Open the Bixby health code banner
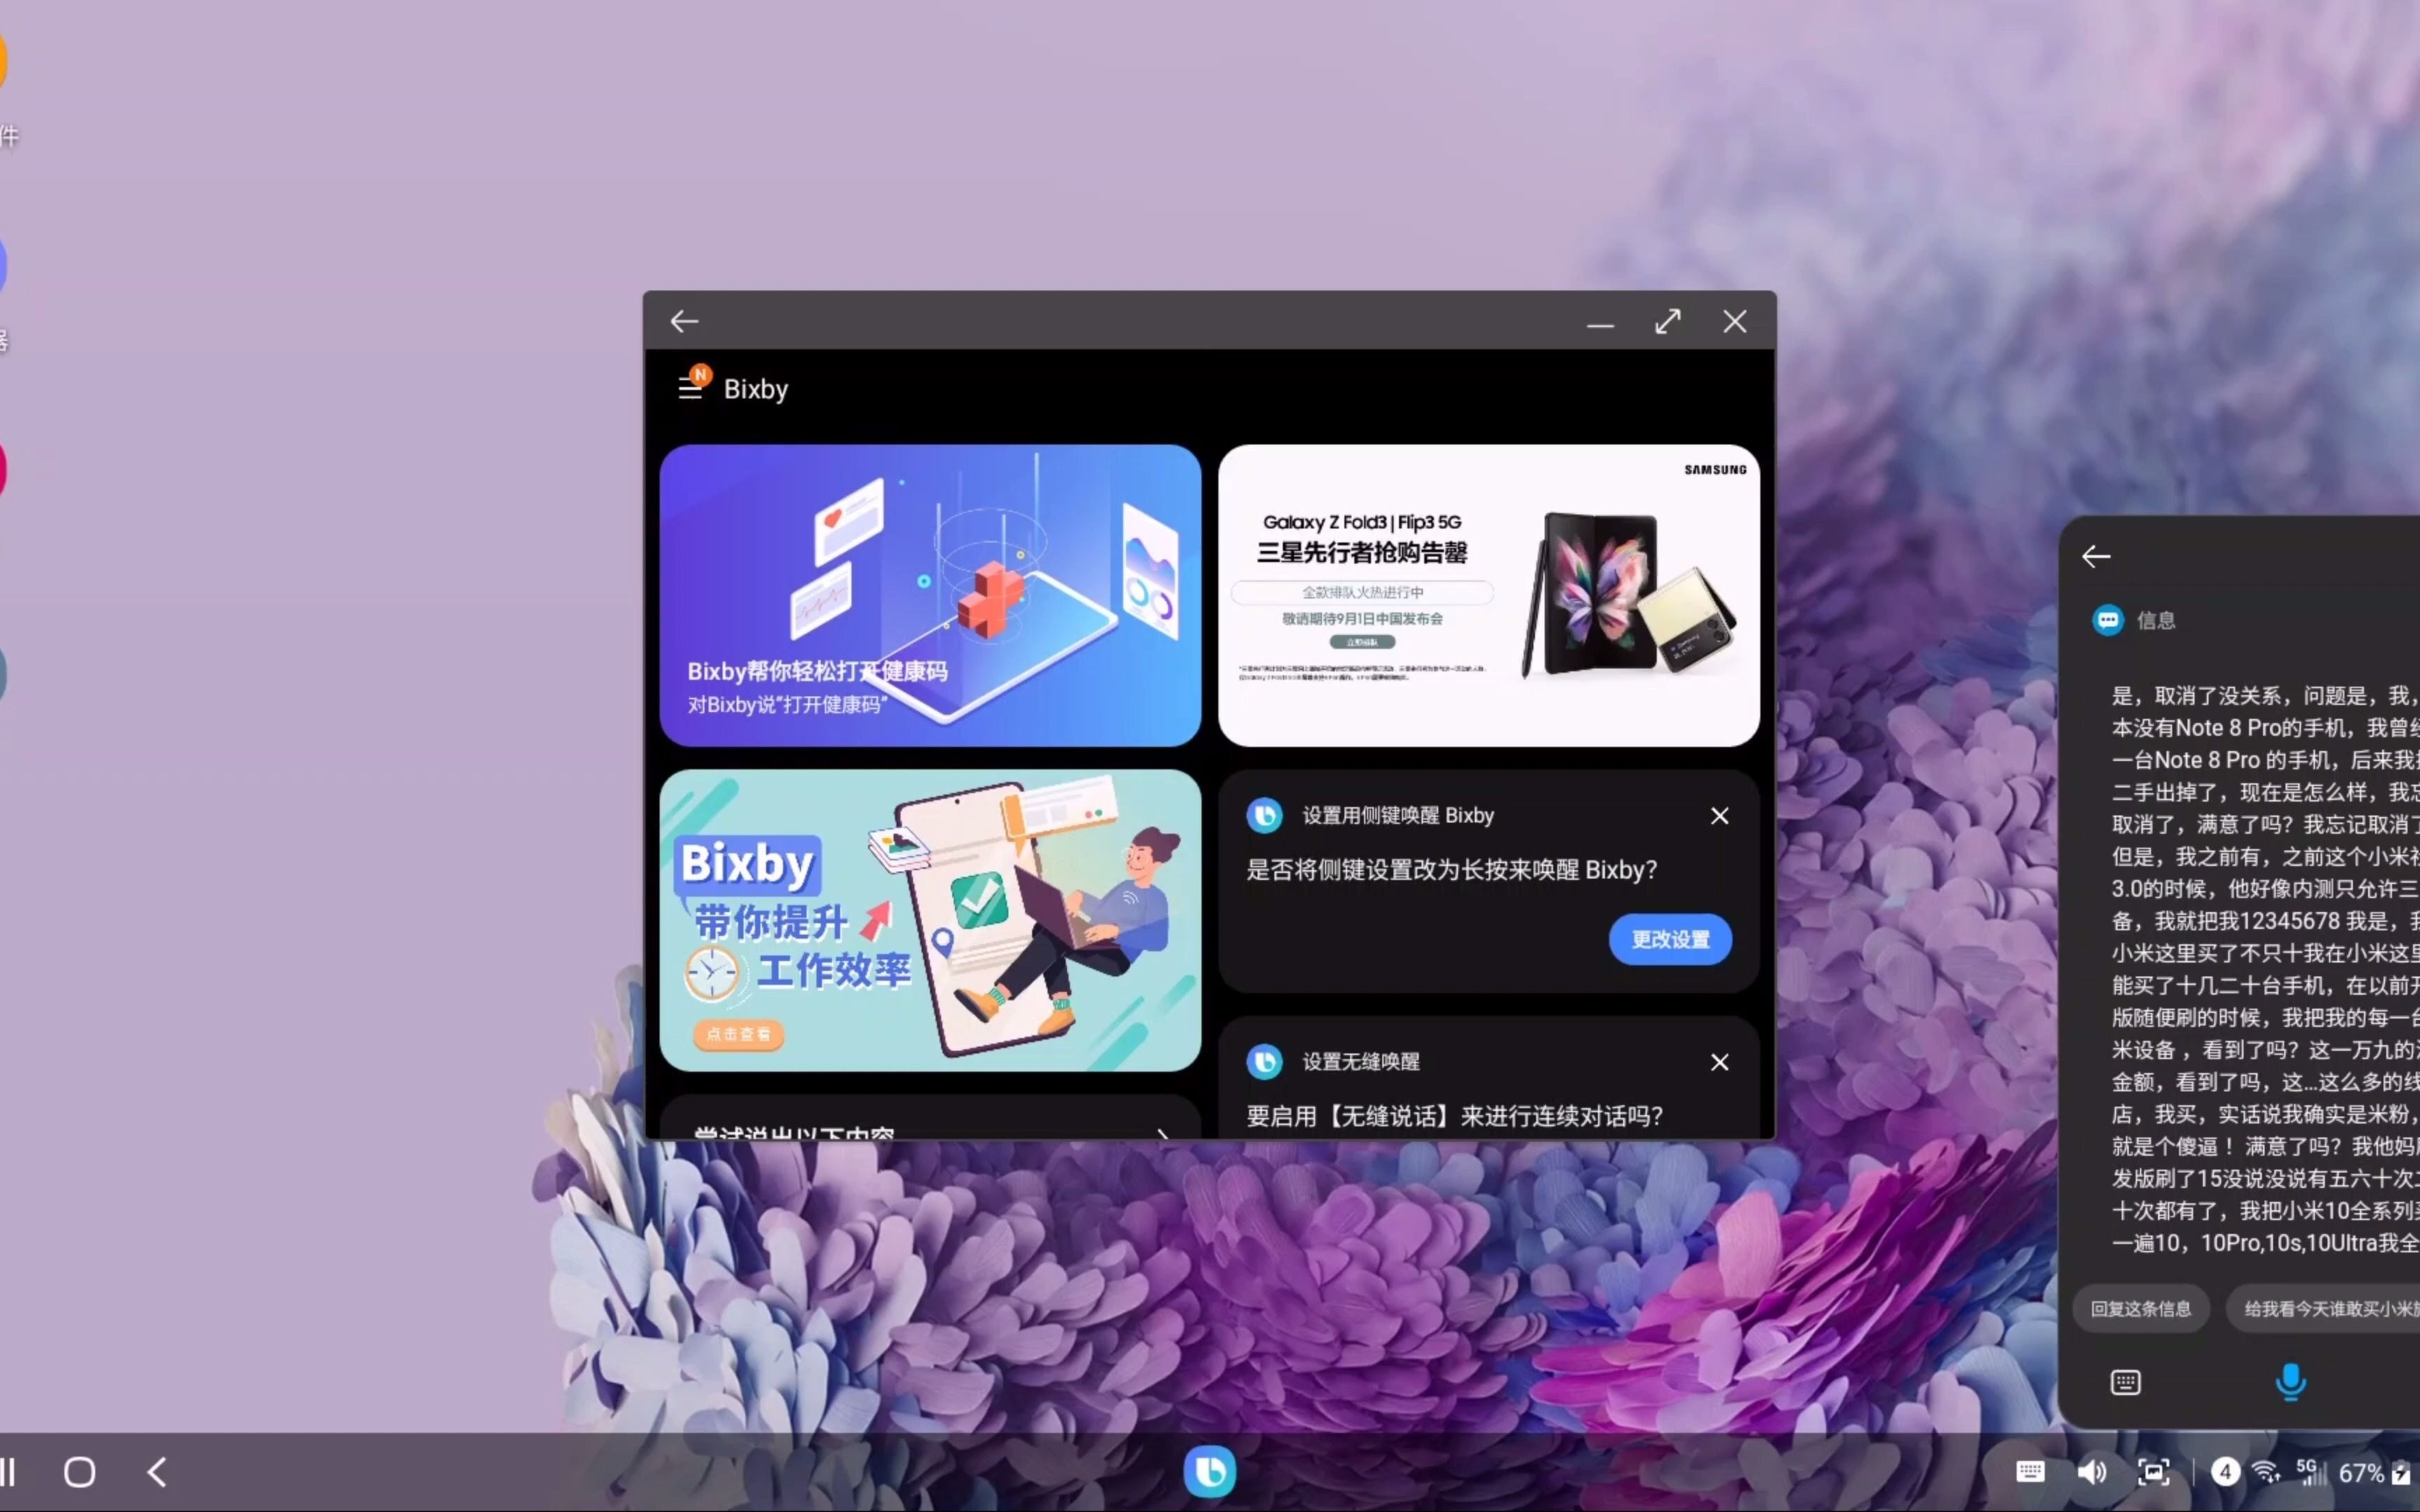Image resolution: width=2420 pixels, height=1512 pixels. pos(930,595)
